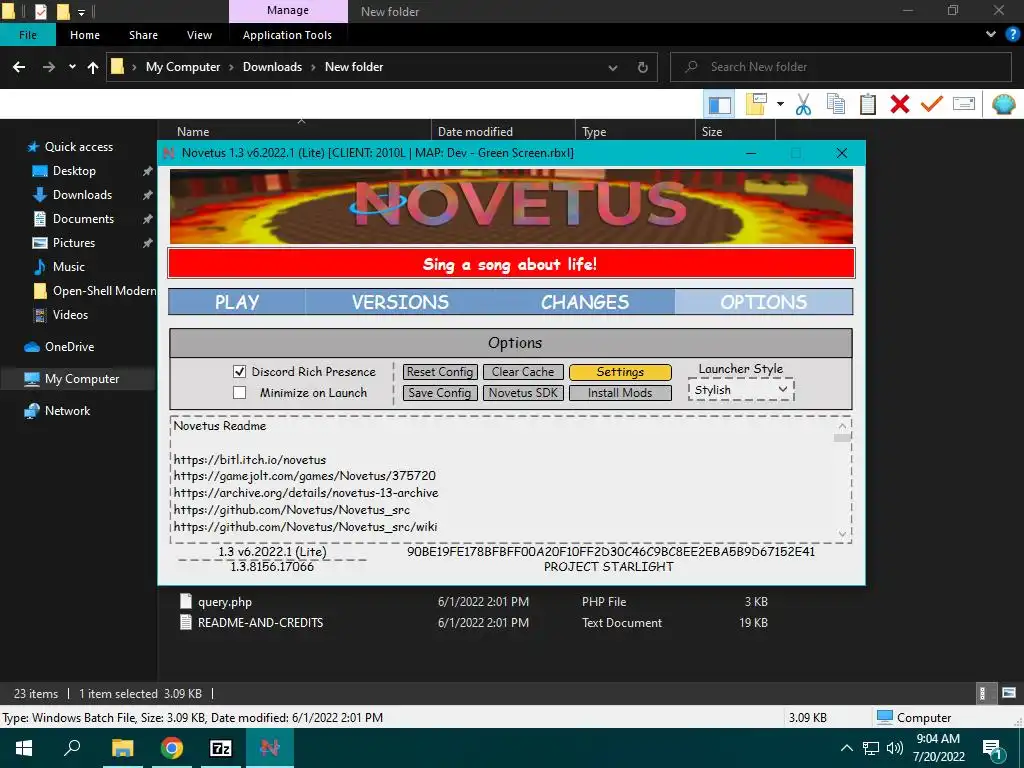This screenshot has width=1024, height=768.
Task: Open Application Tools ribbon tab
Action: pos(287,35)
